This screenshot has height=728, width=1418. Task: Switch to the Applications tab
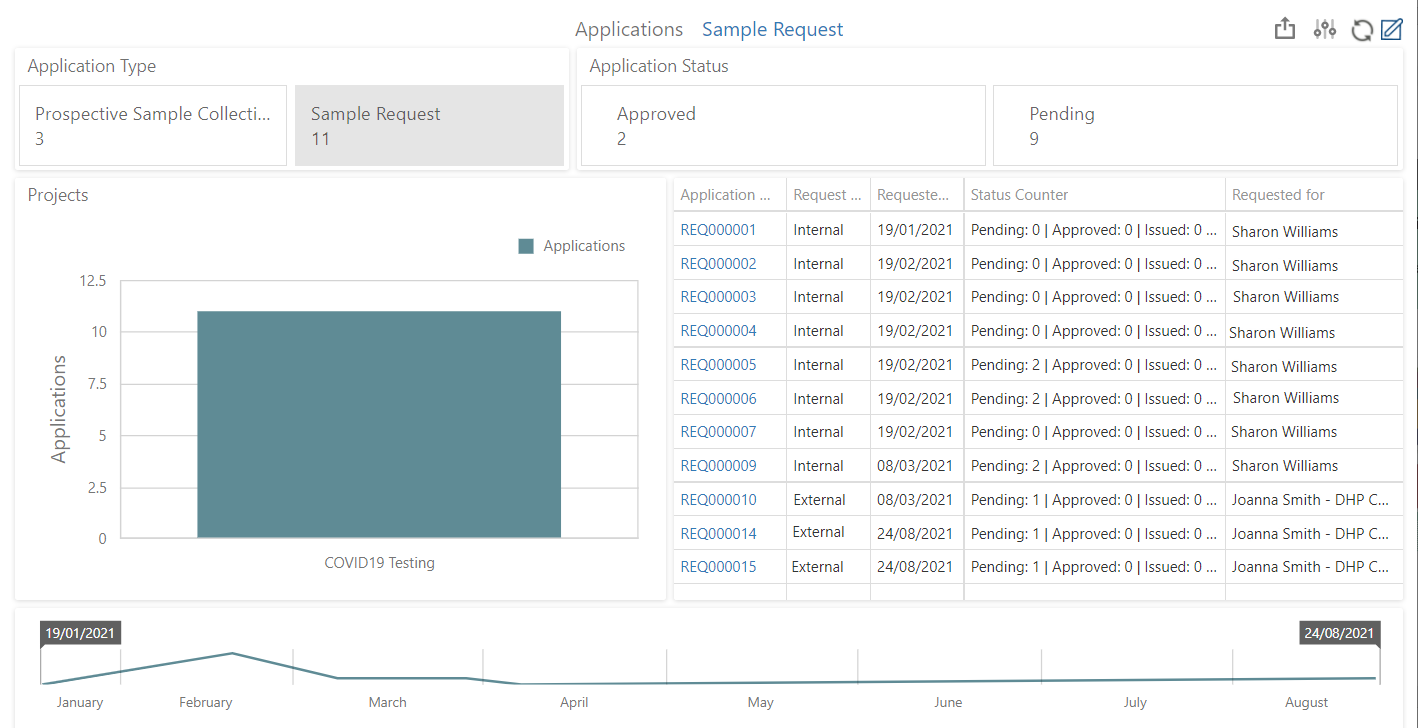tap(629, 29)
